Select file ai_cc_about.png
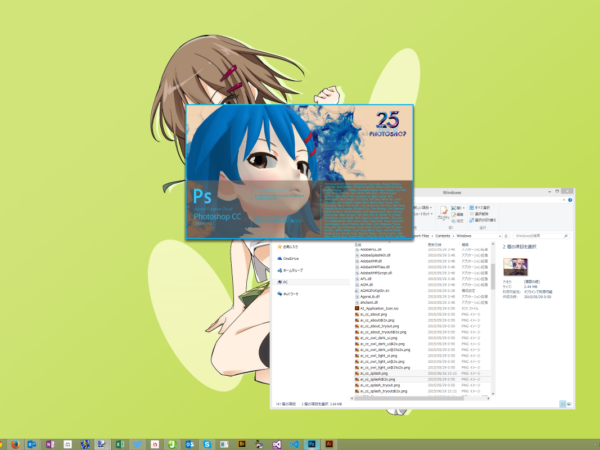The height and width of the screenshot is (450, 600). pos(373,314)
